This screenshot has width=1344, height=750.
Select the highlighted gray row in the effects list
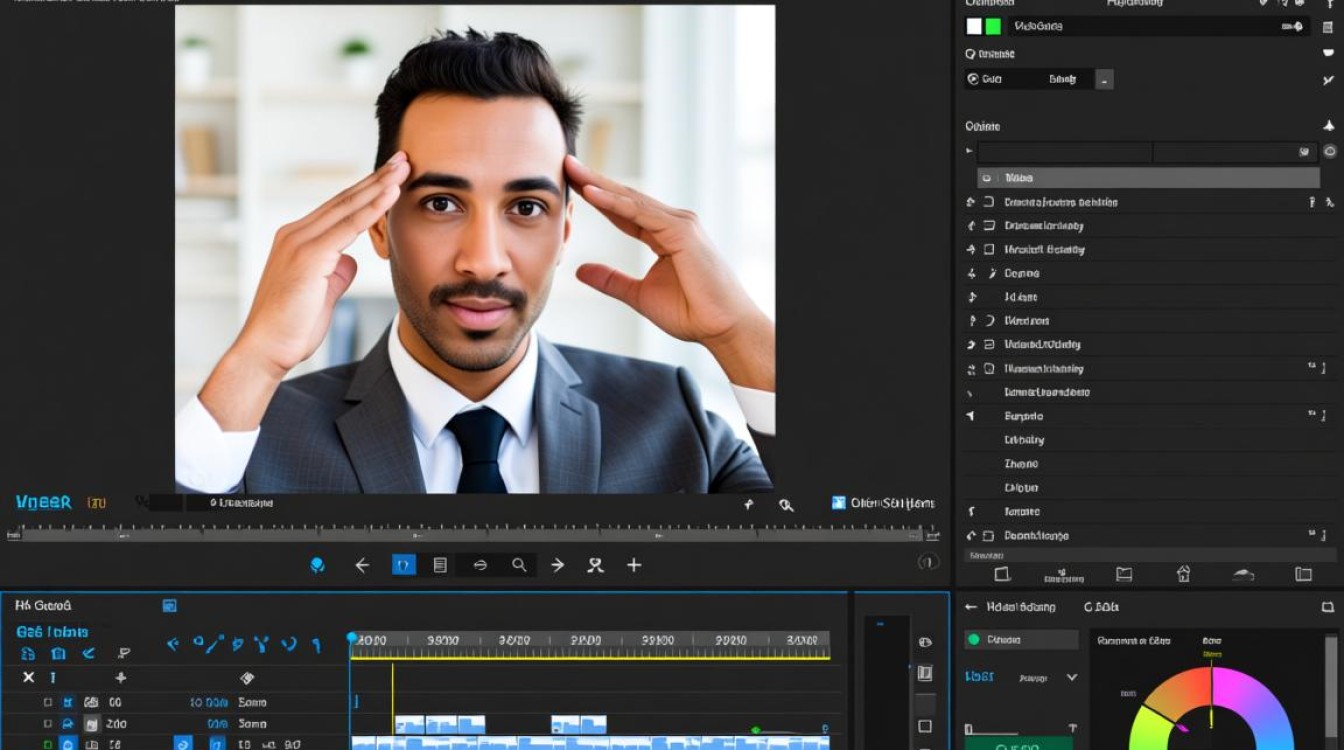click(x=1148, y=178)
